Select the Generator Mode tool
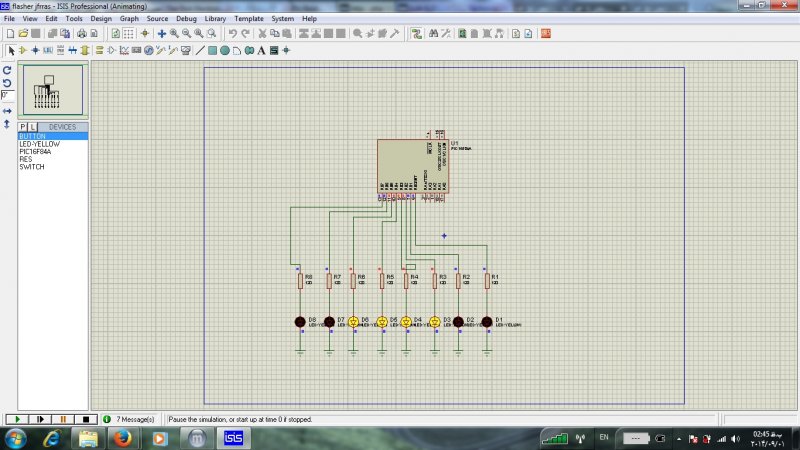 tap(148, 51)
